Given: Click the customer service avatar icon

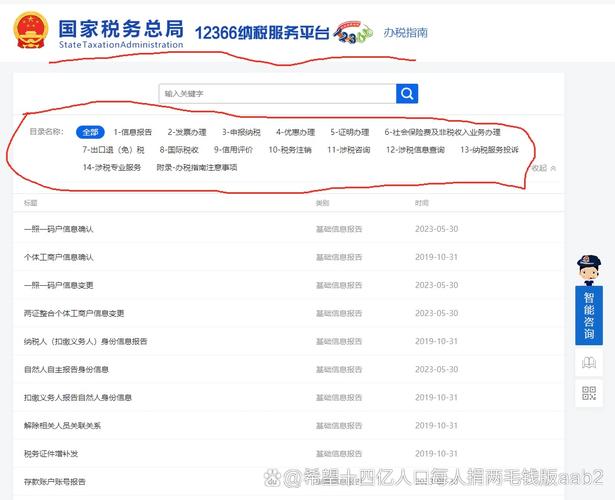Looking at the screenshot, I should pos(589,269).
